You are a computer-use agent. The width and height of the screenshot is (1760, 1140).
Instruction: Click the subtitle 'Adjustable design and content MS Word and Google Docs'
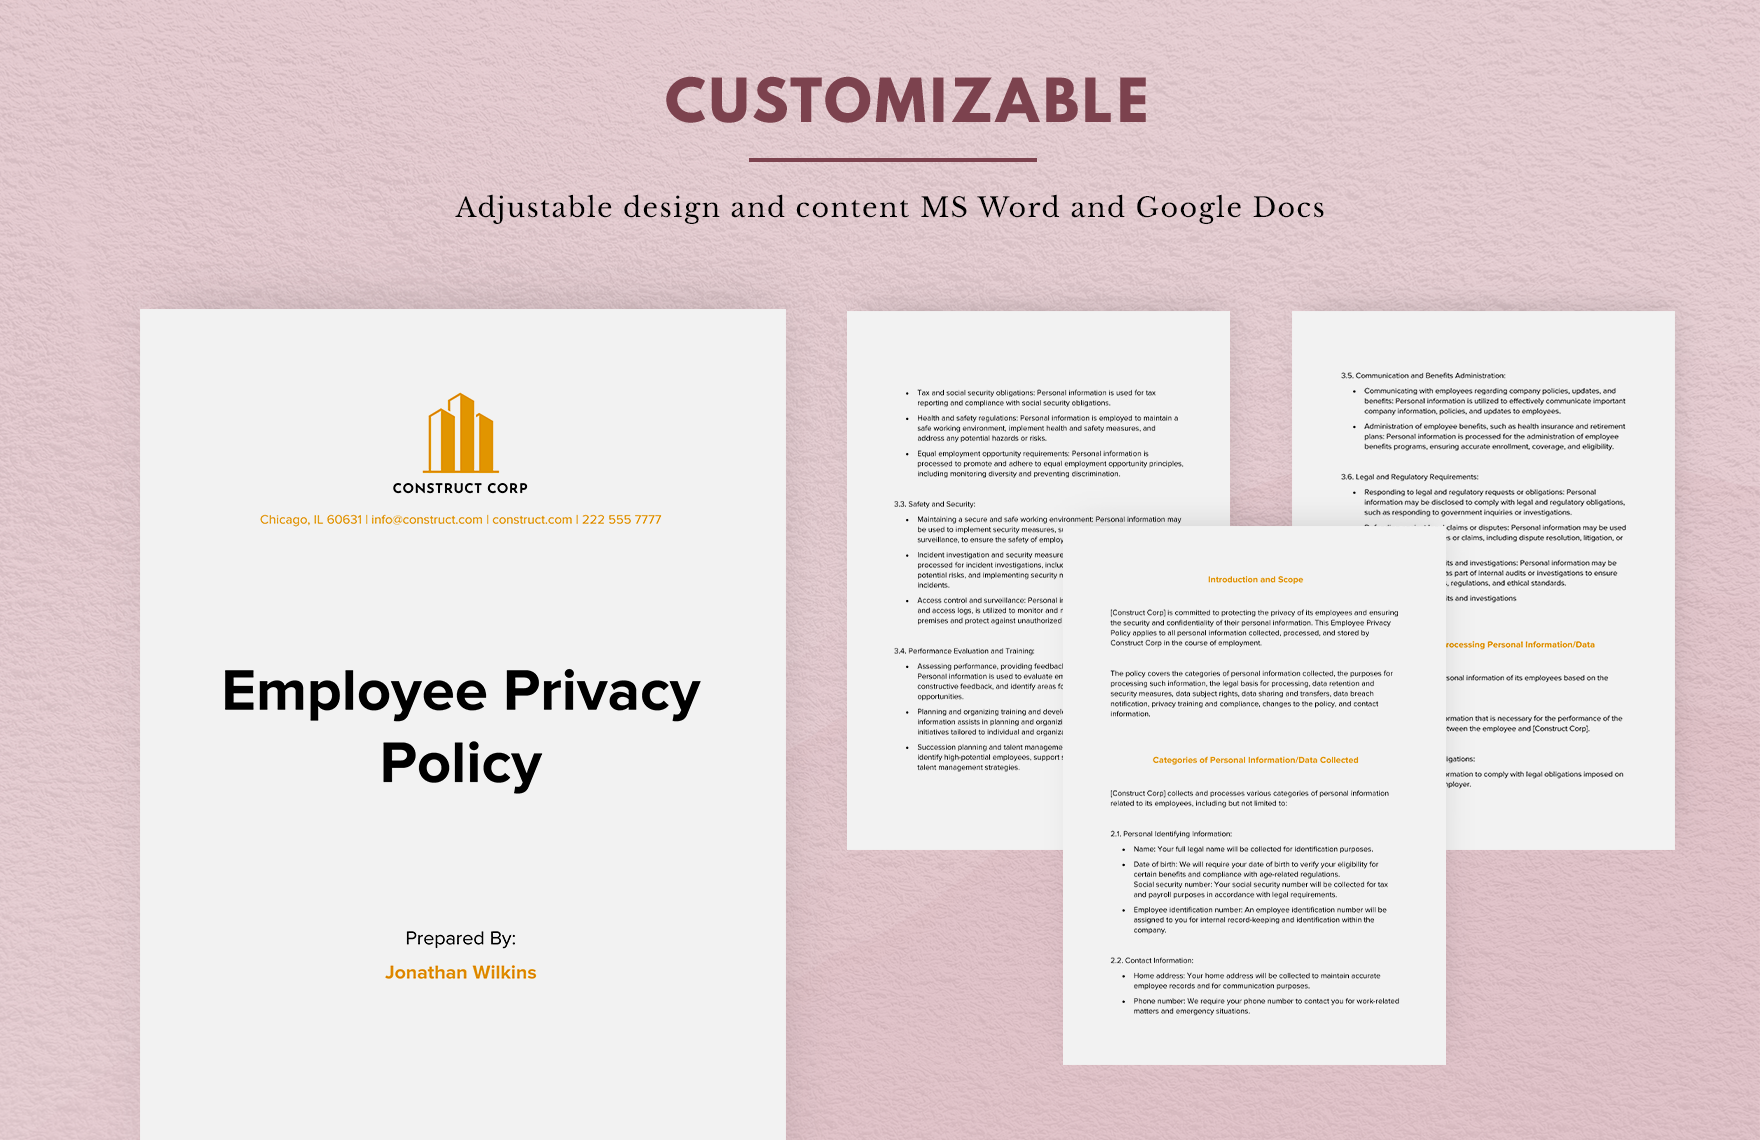(x=890, y=207)
